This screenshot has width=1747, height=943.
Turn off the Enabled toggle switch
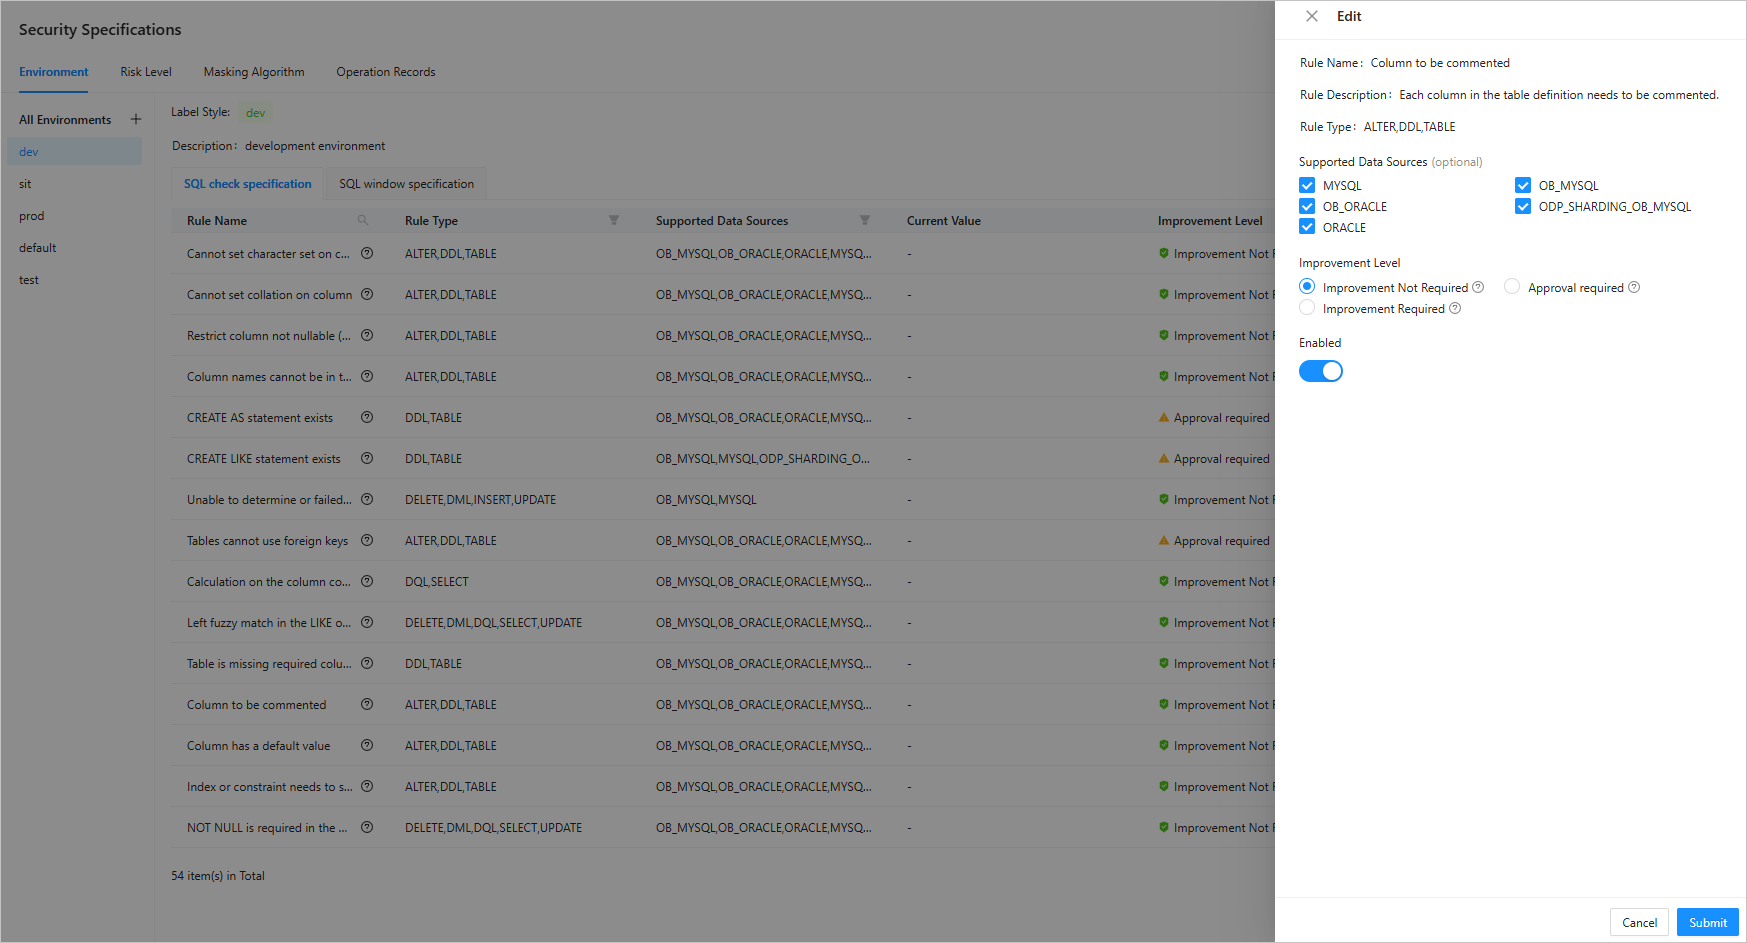(x=1320, y=371)
